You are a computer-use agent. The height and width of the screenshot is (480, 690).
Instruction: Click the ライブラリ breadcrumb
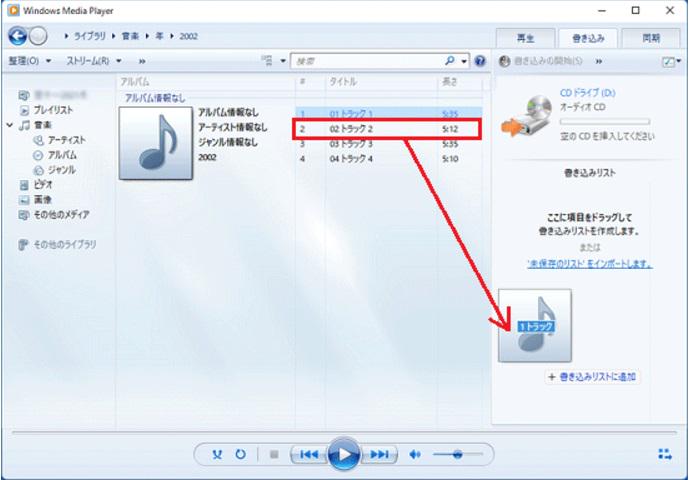90,36
